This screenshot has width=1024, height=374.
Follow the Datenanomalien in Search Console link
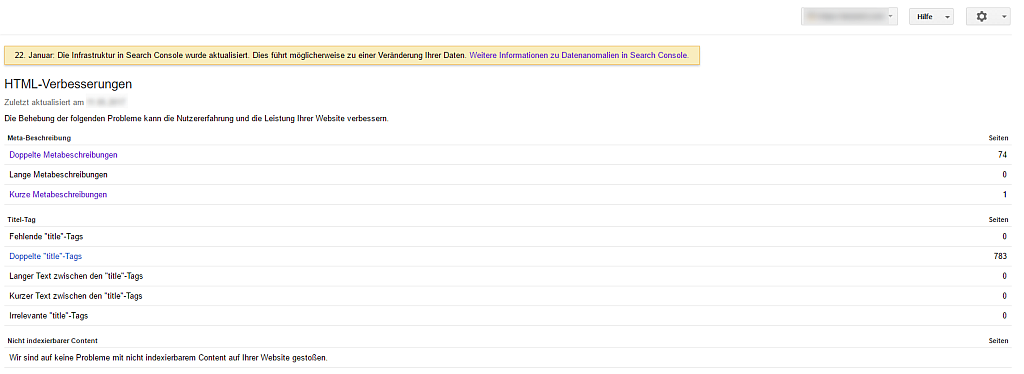tap(579, 55)
